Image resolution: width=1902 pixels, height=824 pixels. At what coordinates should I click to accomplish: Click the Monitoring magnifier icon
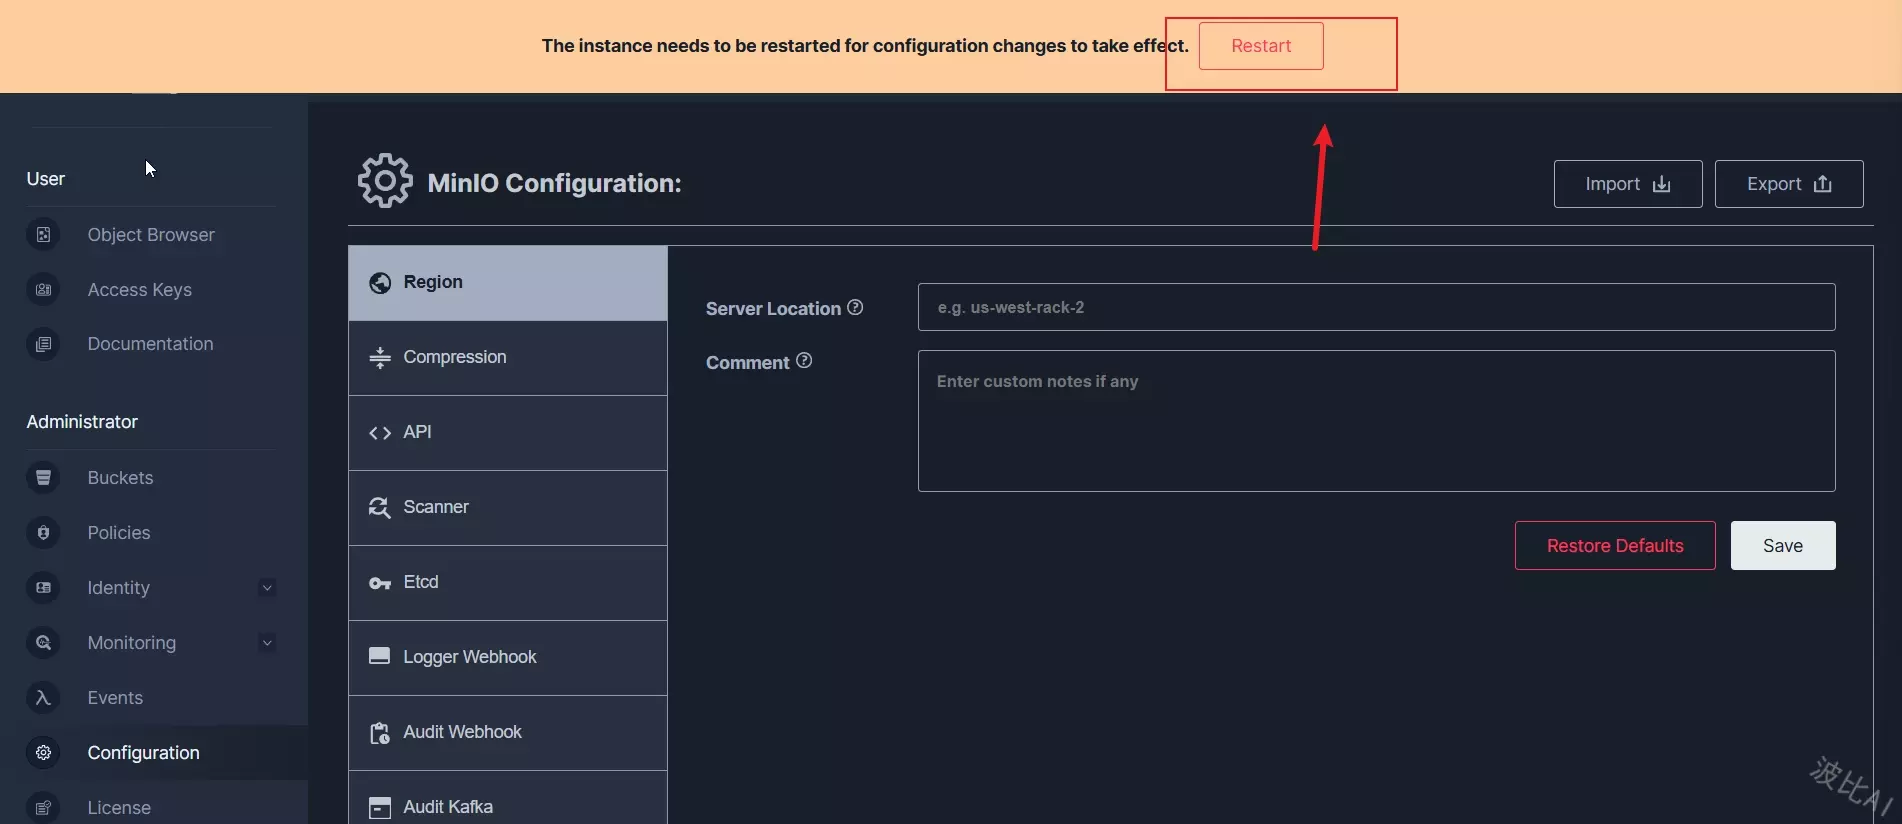pyautogui.click(x=43, y=643)
